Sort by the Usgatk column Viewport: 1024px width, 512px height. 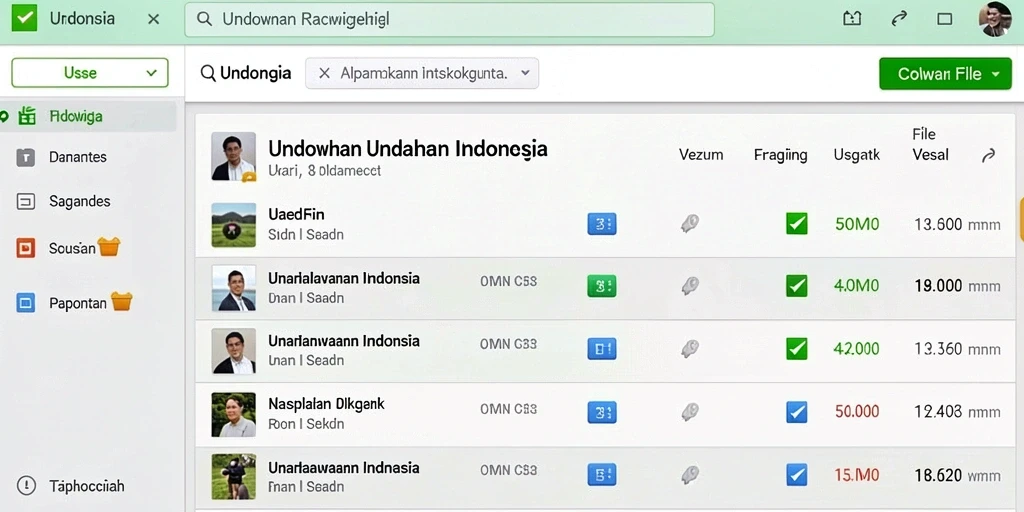tap(857, 155)
